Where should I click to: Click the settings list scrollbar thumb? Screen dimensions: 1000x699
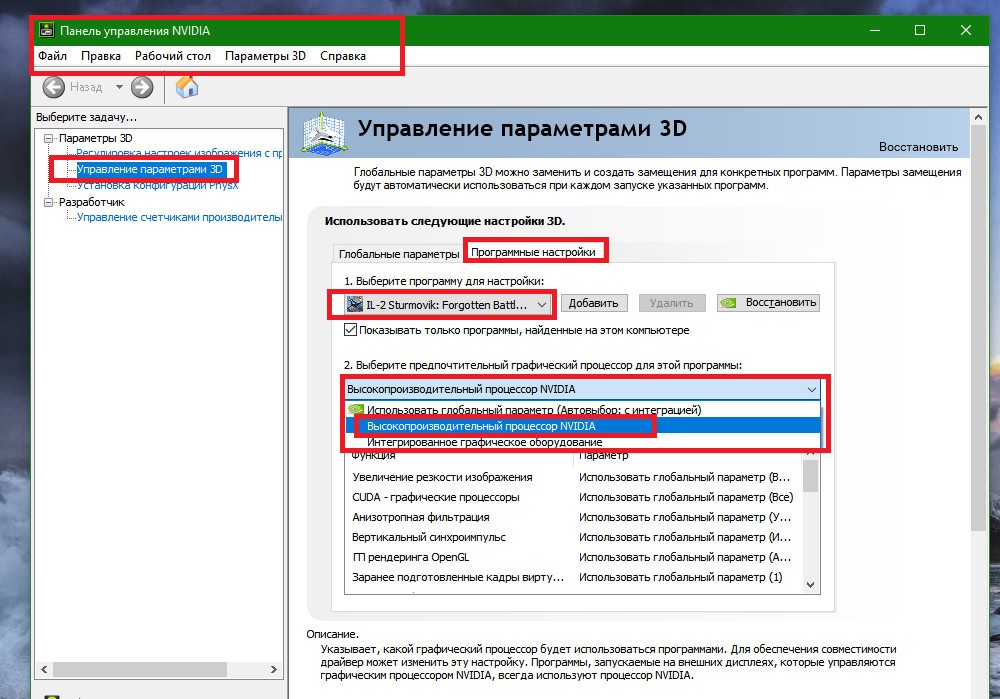coord(811,476)
